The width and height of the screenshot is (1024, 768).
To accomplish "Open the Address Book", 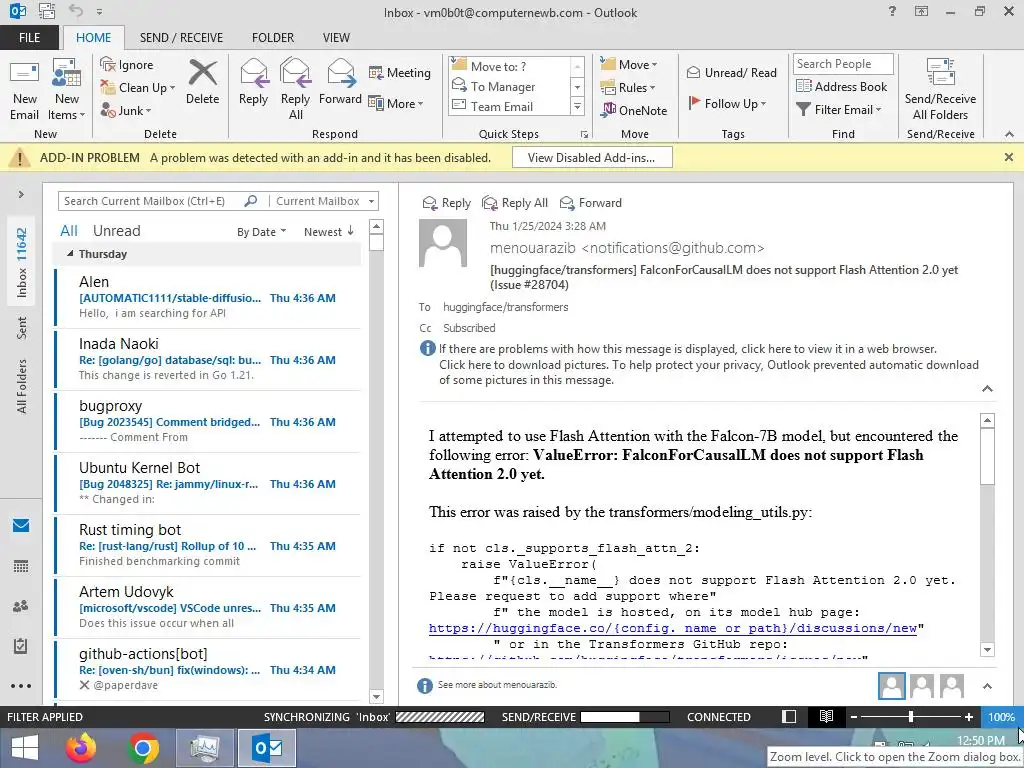I will [x=841, y=86].
